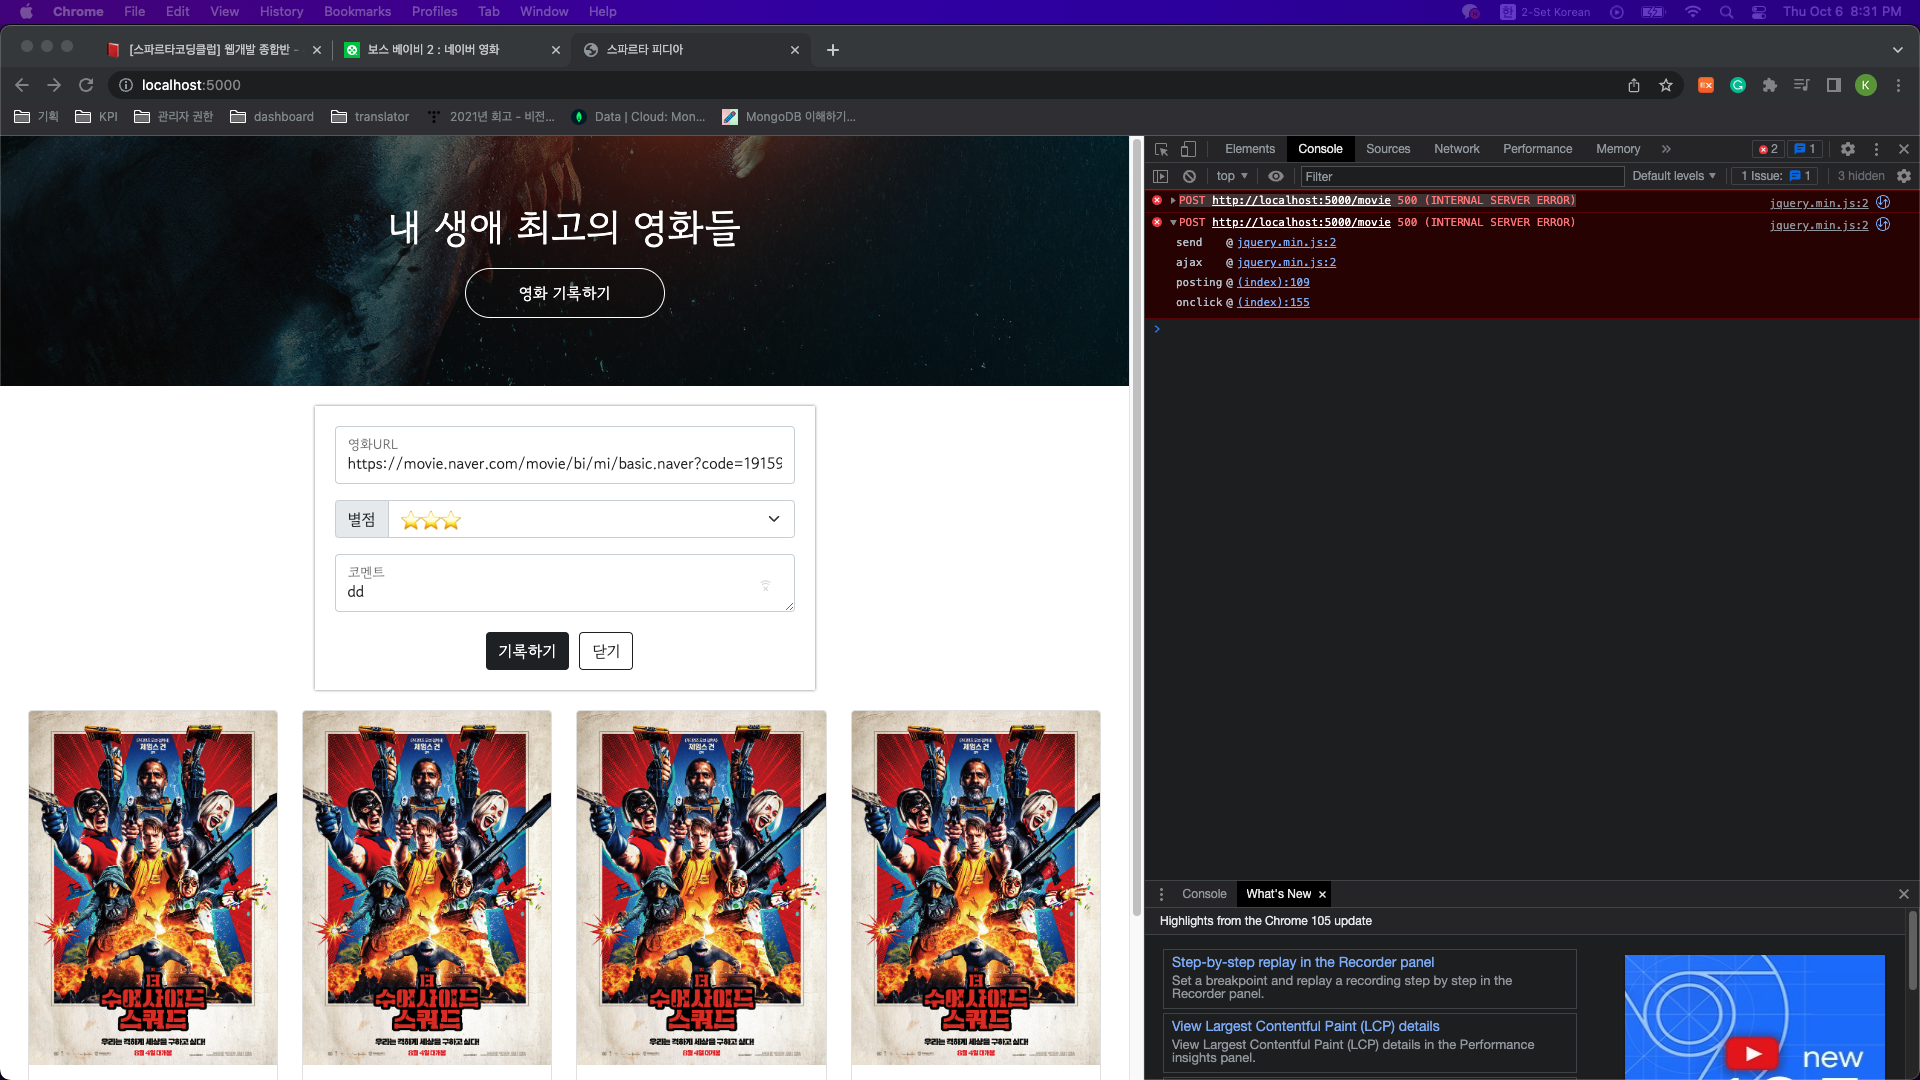The image size is (1920, 1080).
Task: Open (index):155 source link
Action: (1273, 303)
